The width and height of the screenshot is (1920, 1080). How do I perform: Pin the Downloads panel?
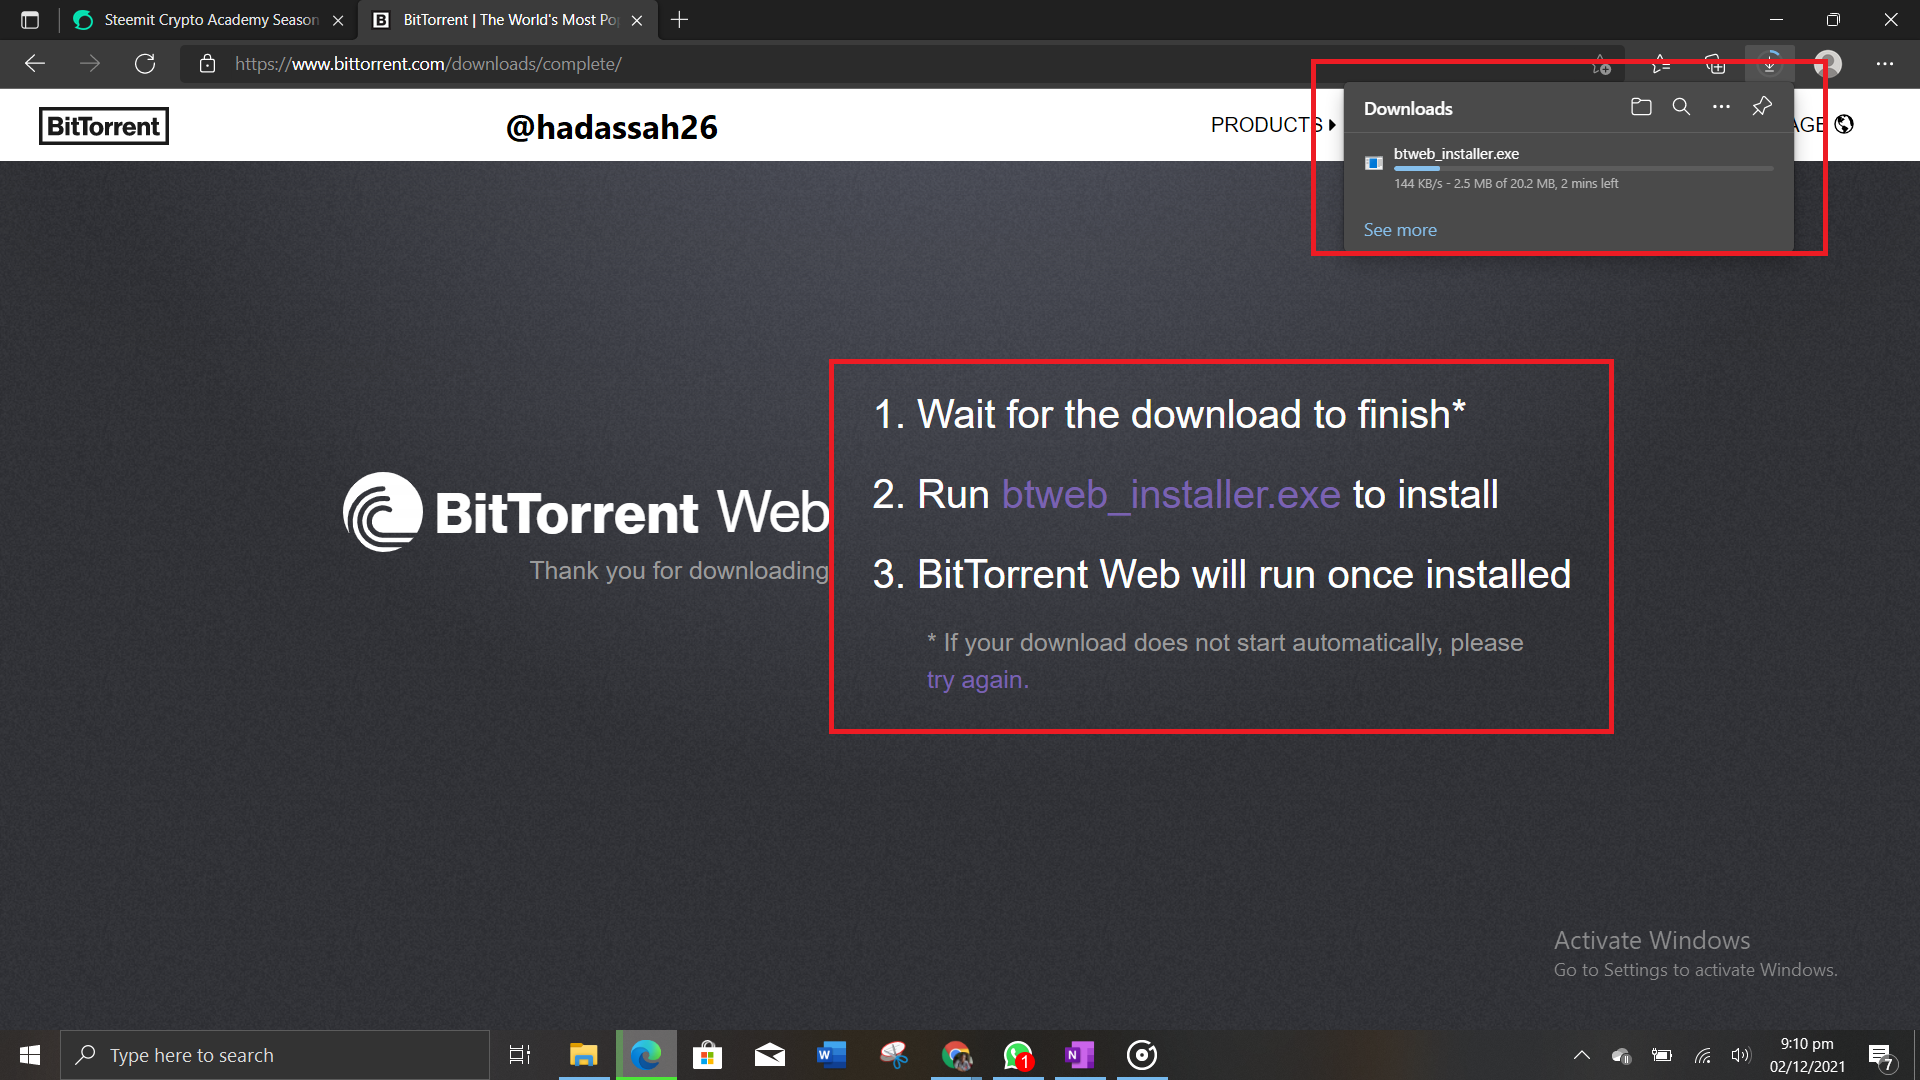click(1762, 107)
